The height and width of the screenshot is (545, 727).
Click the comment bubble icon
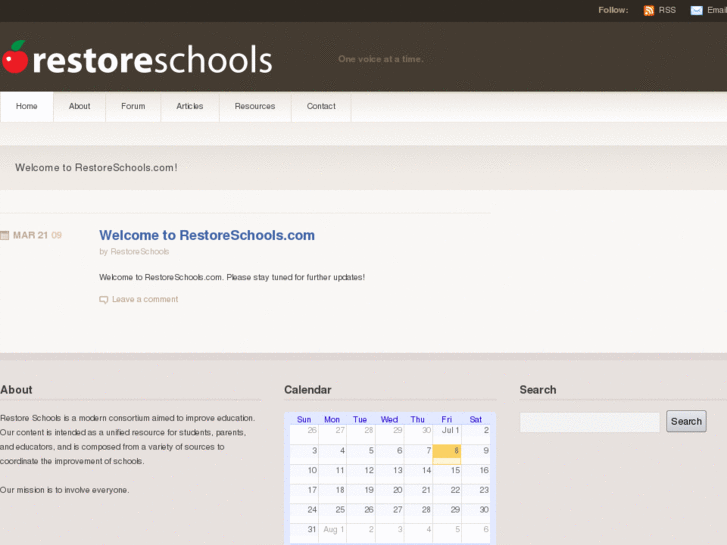click(x=103, y=300)
